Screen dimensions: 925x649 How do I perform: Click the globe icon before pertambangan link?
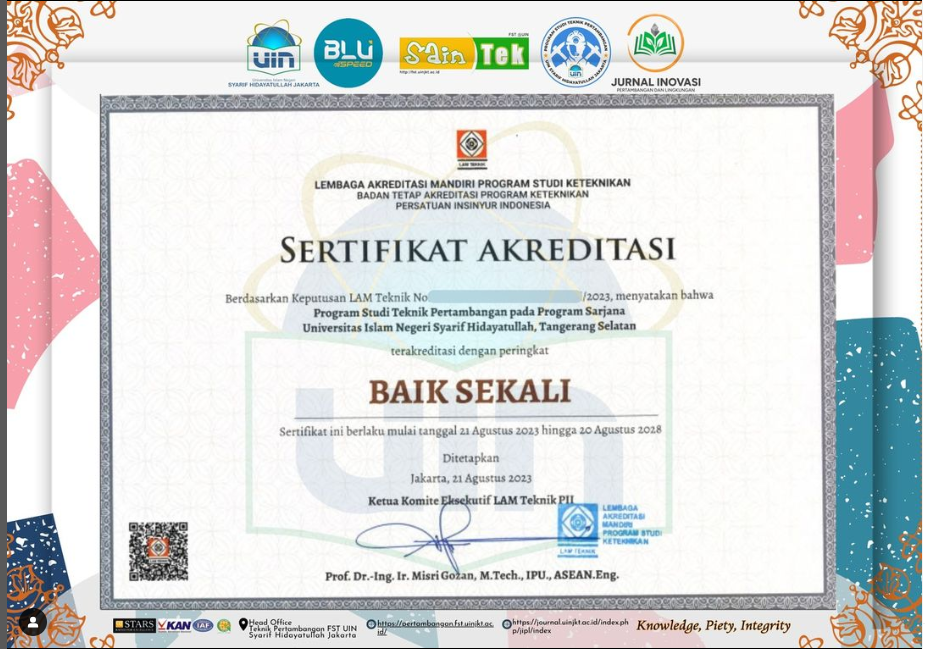coord(371,624)
